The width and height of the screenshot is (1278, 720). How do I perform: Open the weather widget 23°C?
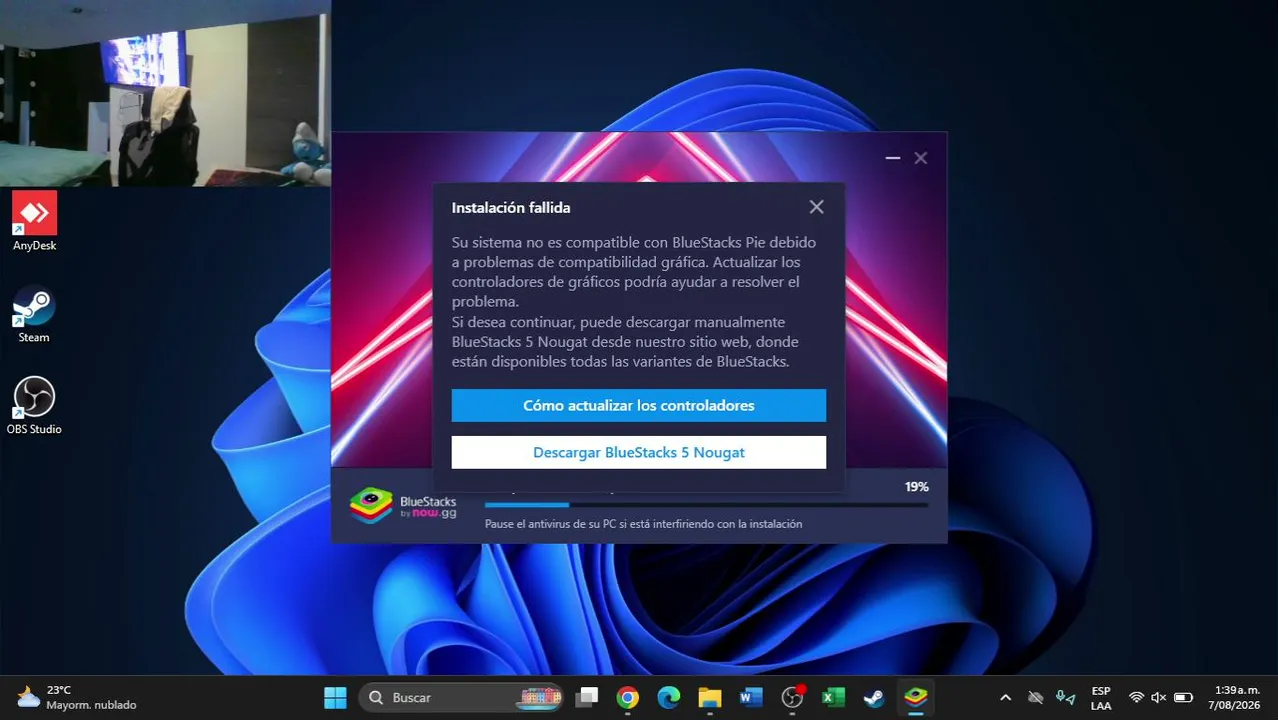(x=76, y=697)
